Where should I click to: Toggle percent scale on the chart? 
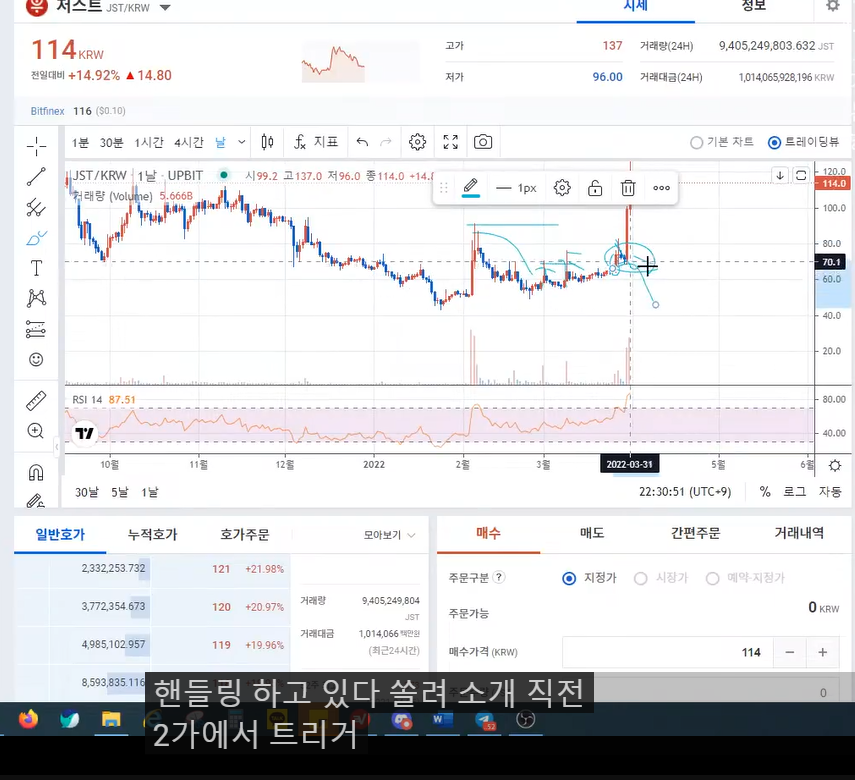coord(765,492)
